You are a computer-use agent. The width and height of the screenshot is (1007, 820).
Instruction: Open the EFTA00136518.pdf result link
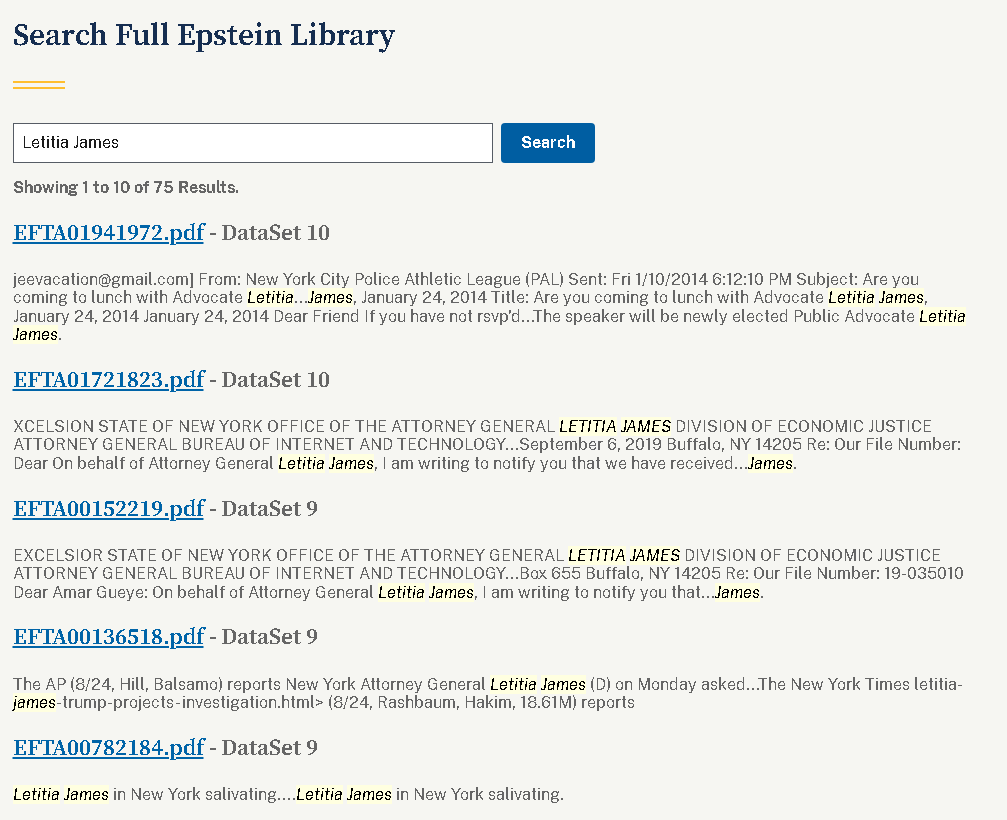point(109,636)
